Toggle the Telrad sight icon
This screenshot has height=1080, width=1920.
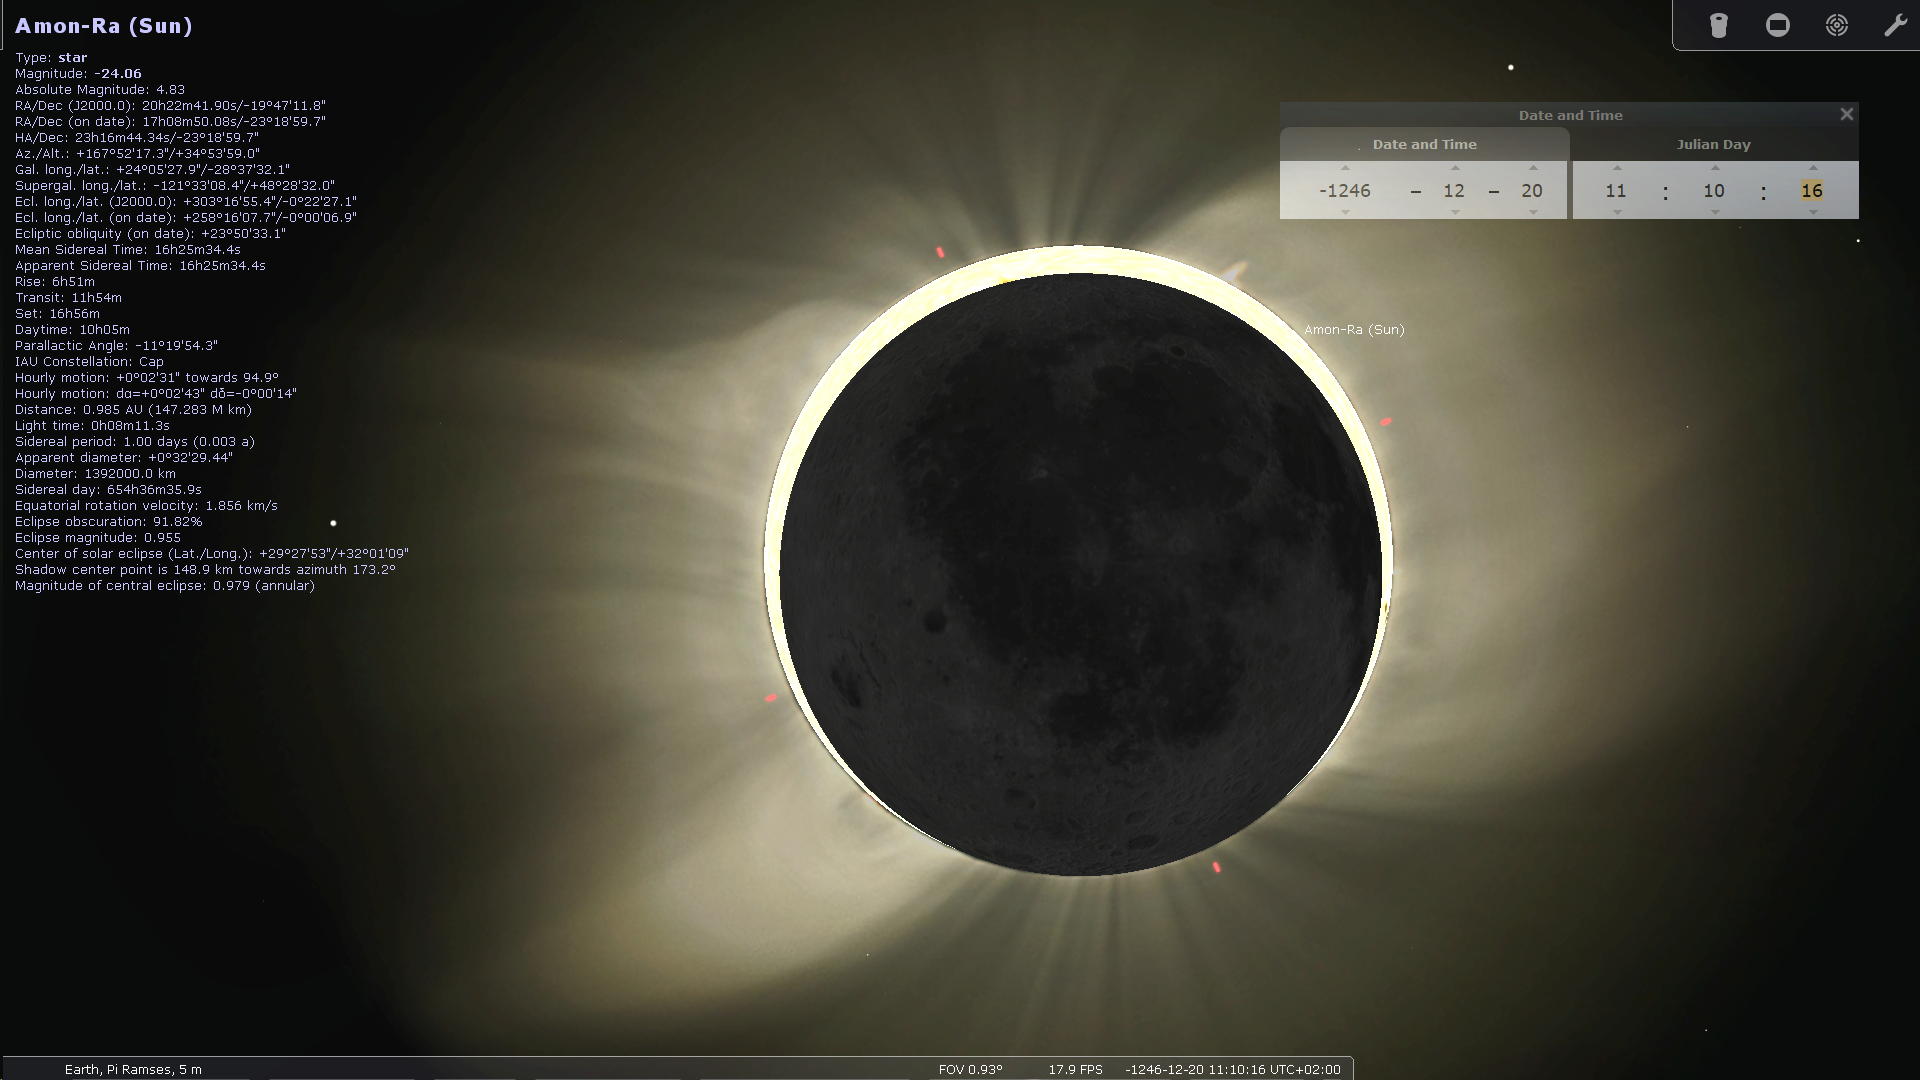tap(1836, 25)
